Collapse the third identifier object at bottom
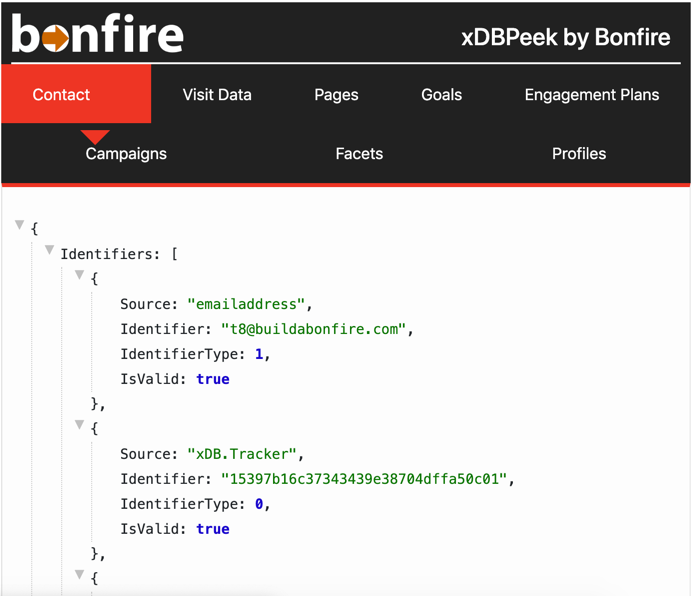Image resolution: width=693 pixels, height=596 pixels. (x=80, y=574)
